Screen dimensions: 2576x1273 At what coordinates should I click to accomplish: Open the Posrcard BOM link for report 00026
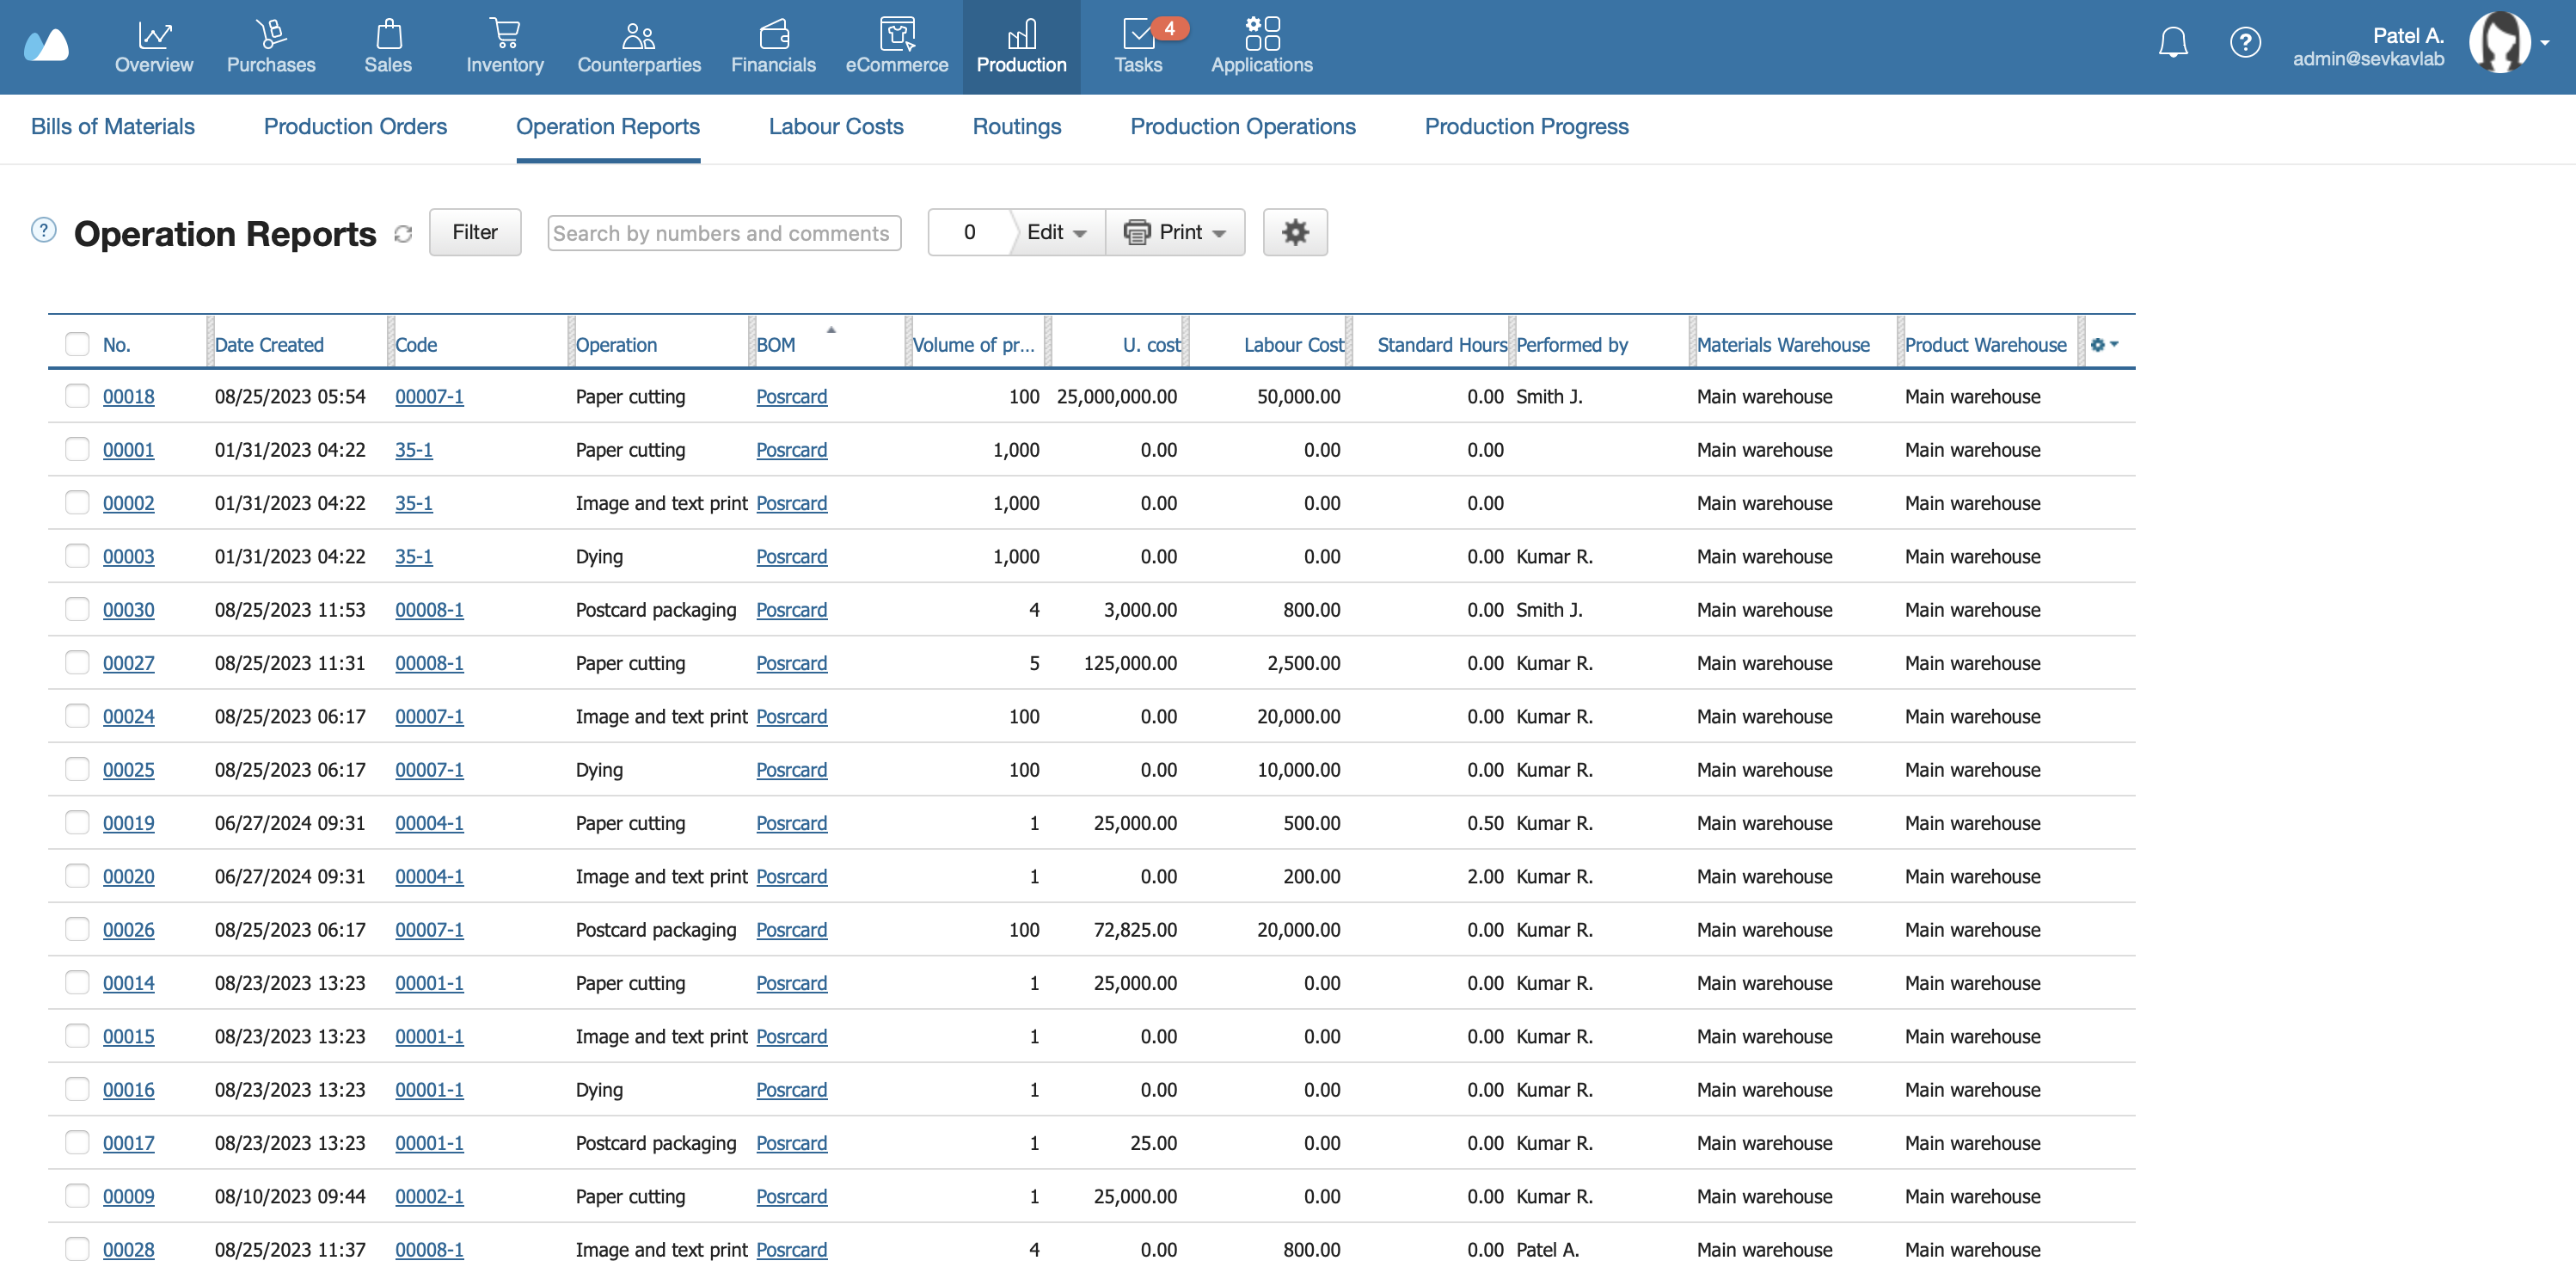[791, 929]
